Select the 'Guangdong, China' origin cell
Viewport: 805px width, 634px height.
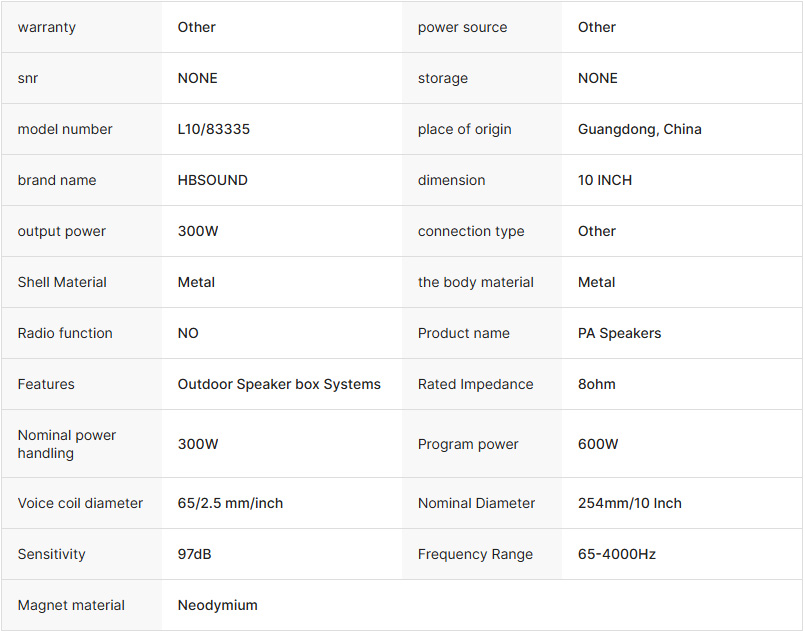tap(639, 129)
